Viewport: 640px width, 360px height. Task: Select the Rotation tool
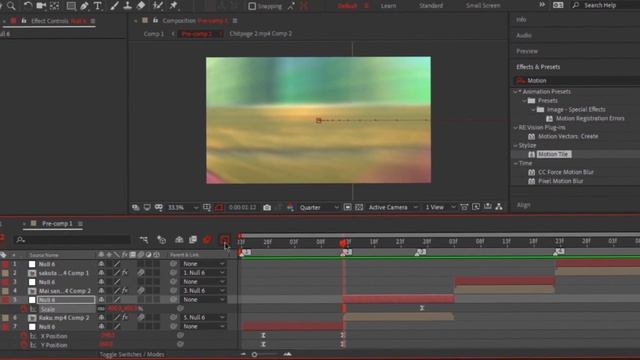pos(27,5)
